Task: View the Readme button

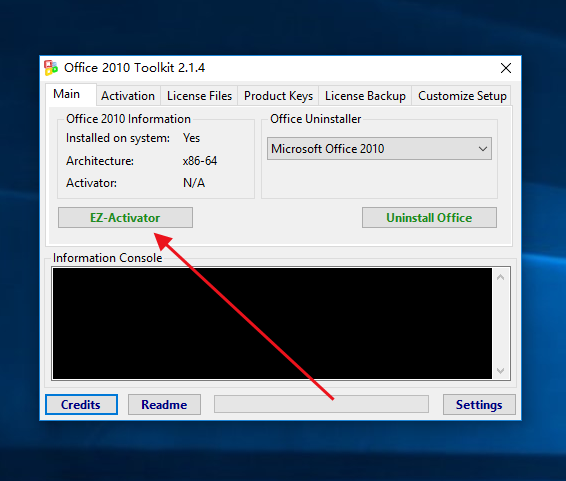Action: [x=164, y=405]
